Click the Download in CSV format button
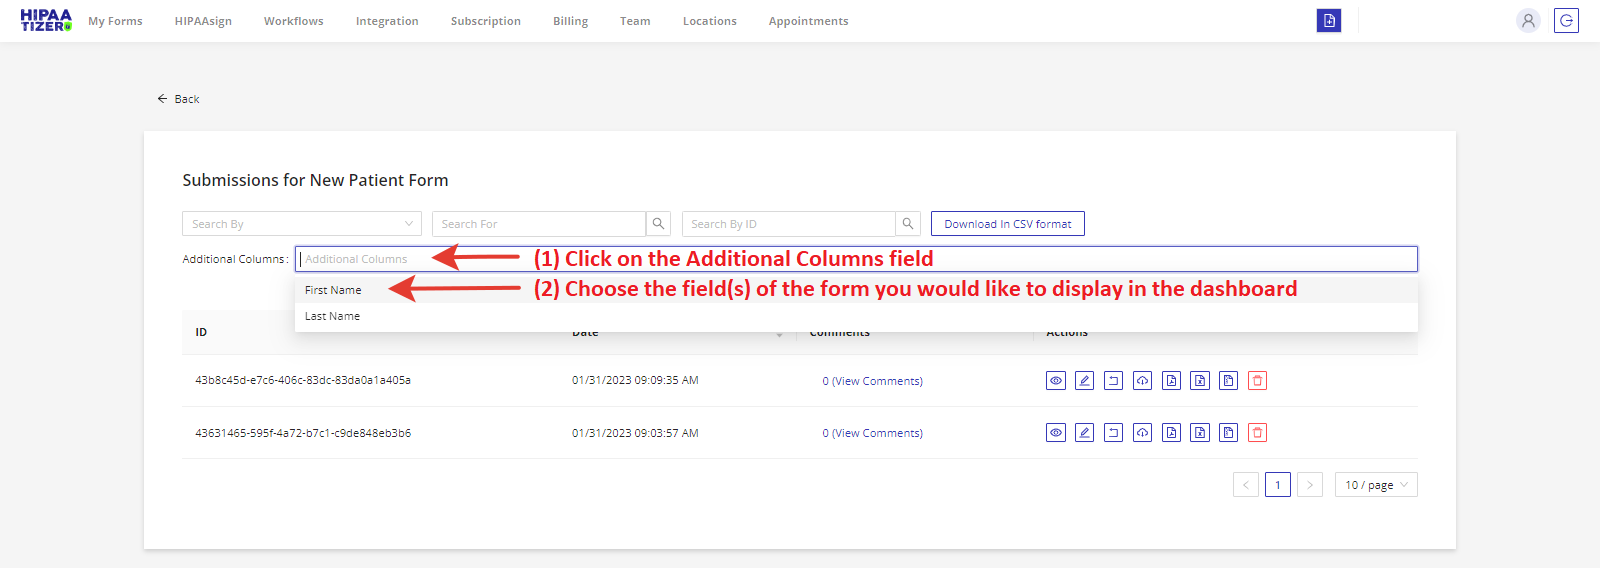The image size is (1600, 568). [1007, 224]
